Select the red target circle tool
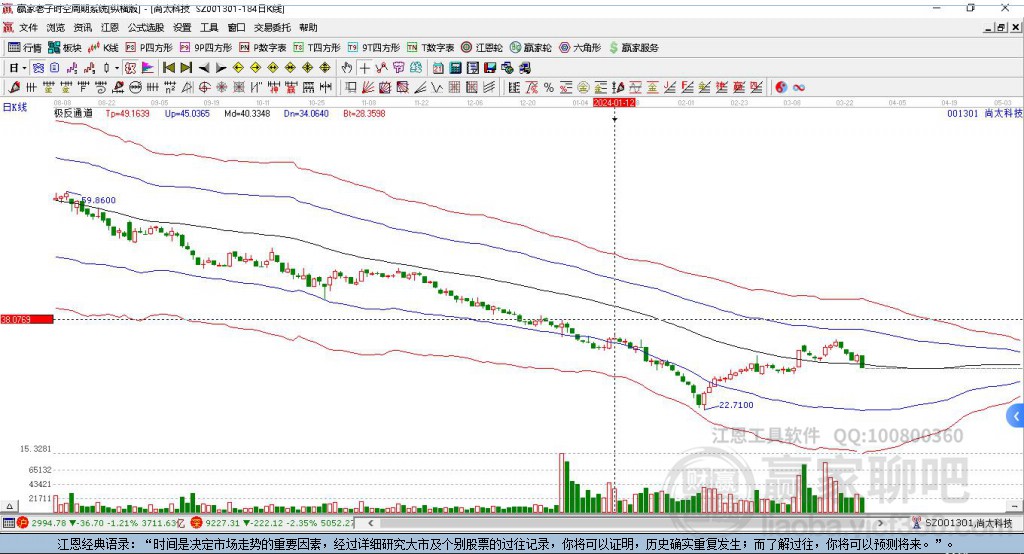The height and width of the screenshot is (554, 1024). 204,88
